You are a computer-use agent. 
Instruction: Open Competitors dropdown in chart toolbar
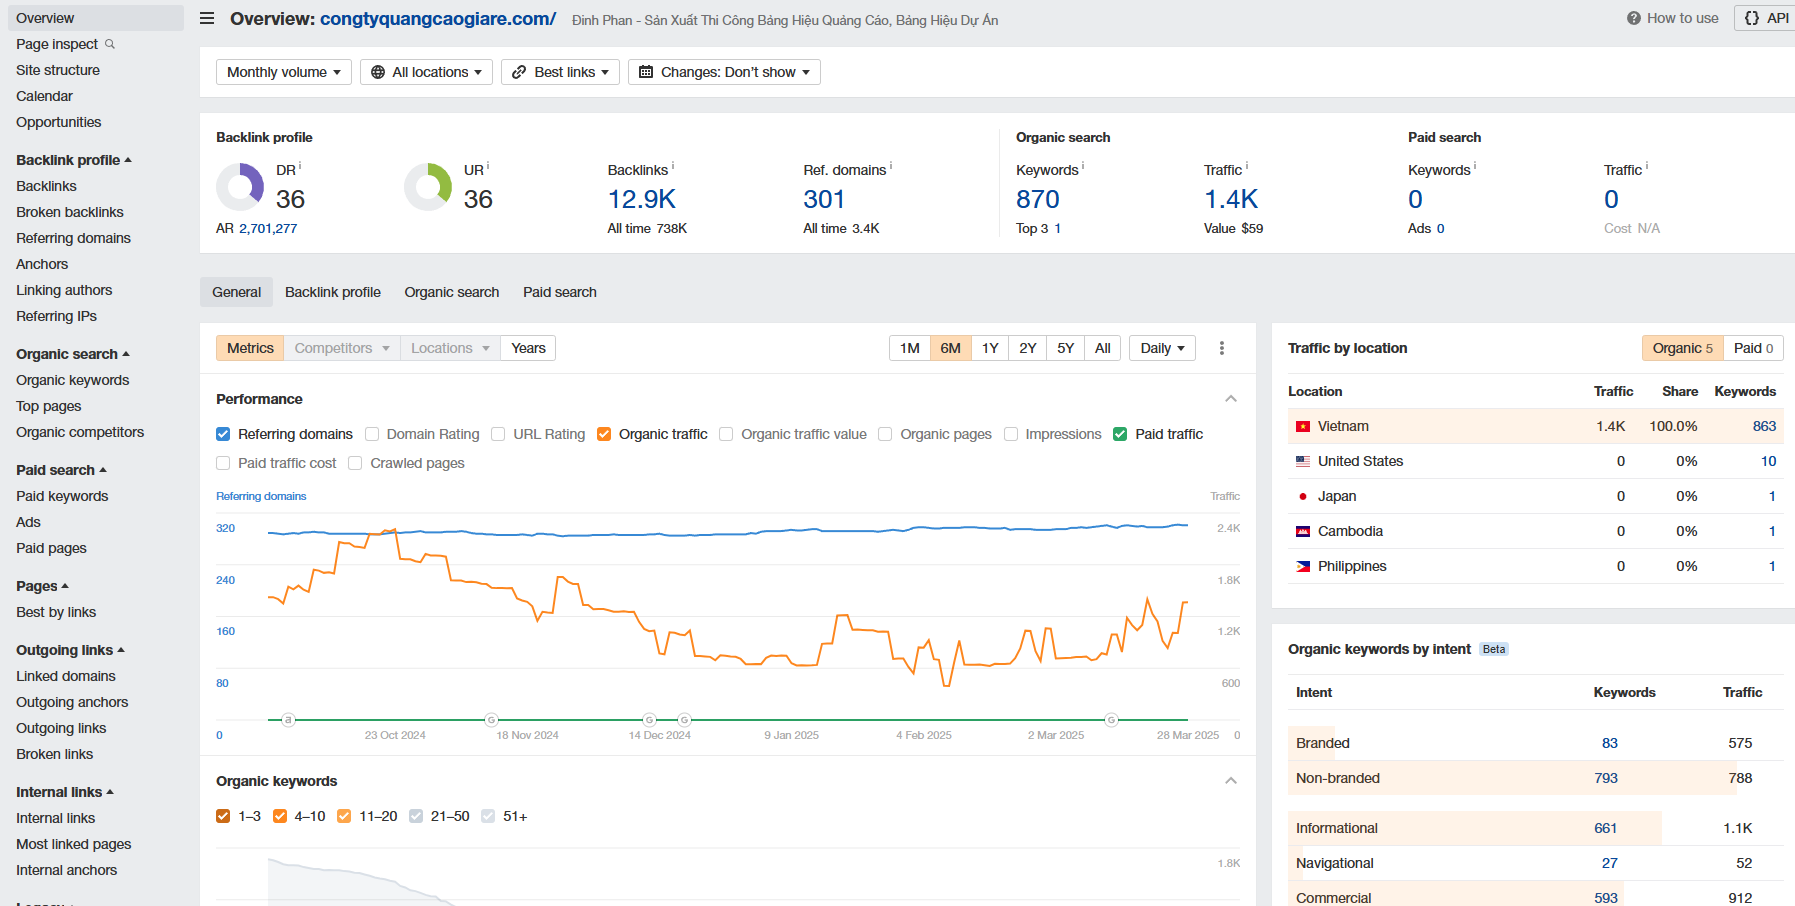[342, 348]
